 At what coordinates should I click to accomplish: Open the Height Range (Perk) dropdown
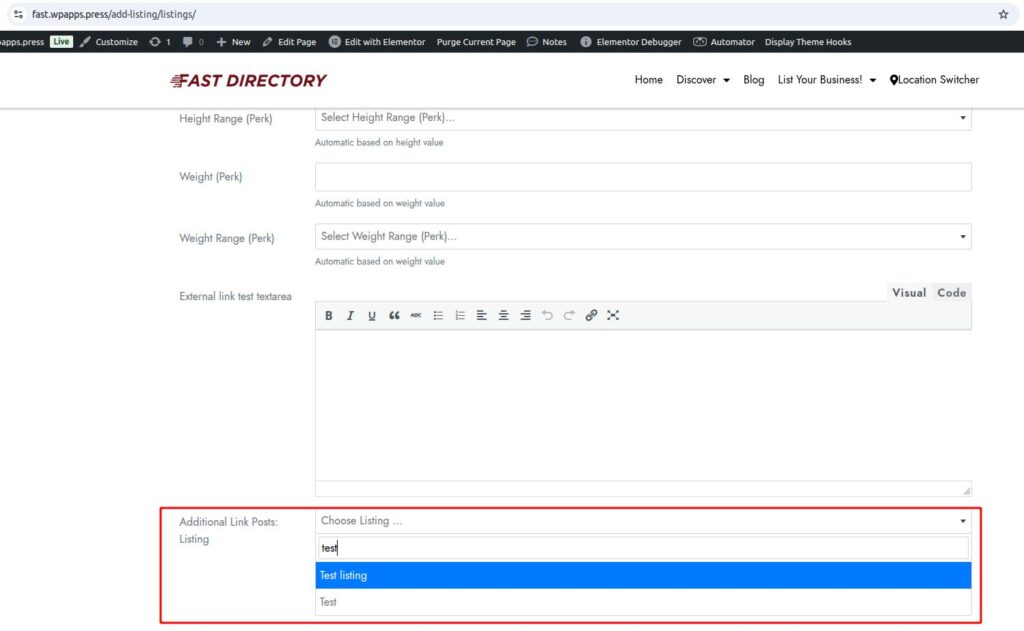[x=643, y=118]
